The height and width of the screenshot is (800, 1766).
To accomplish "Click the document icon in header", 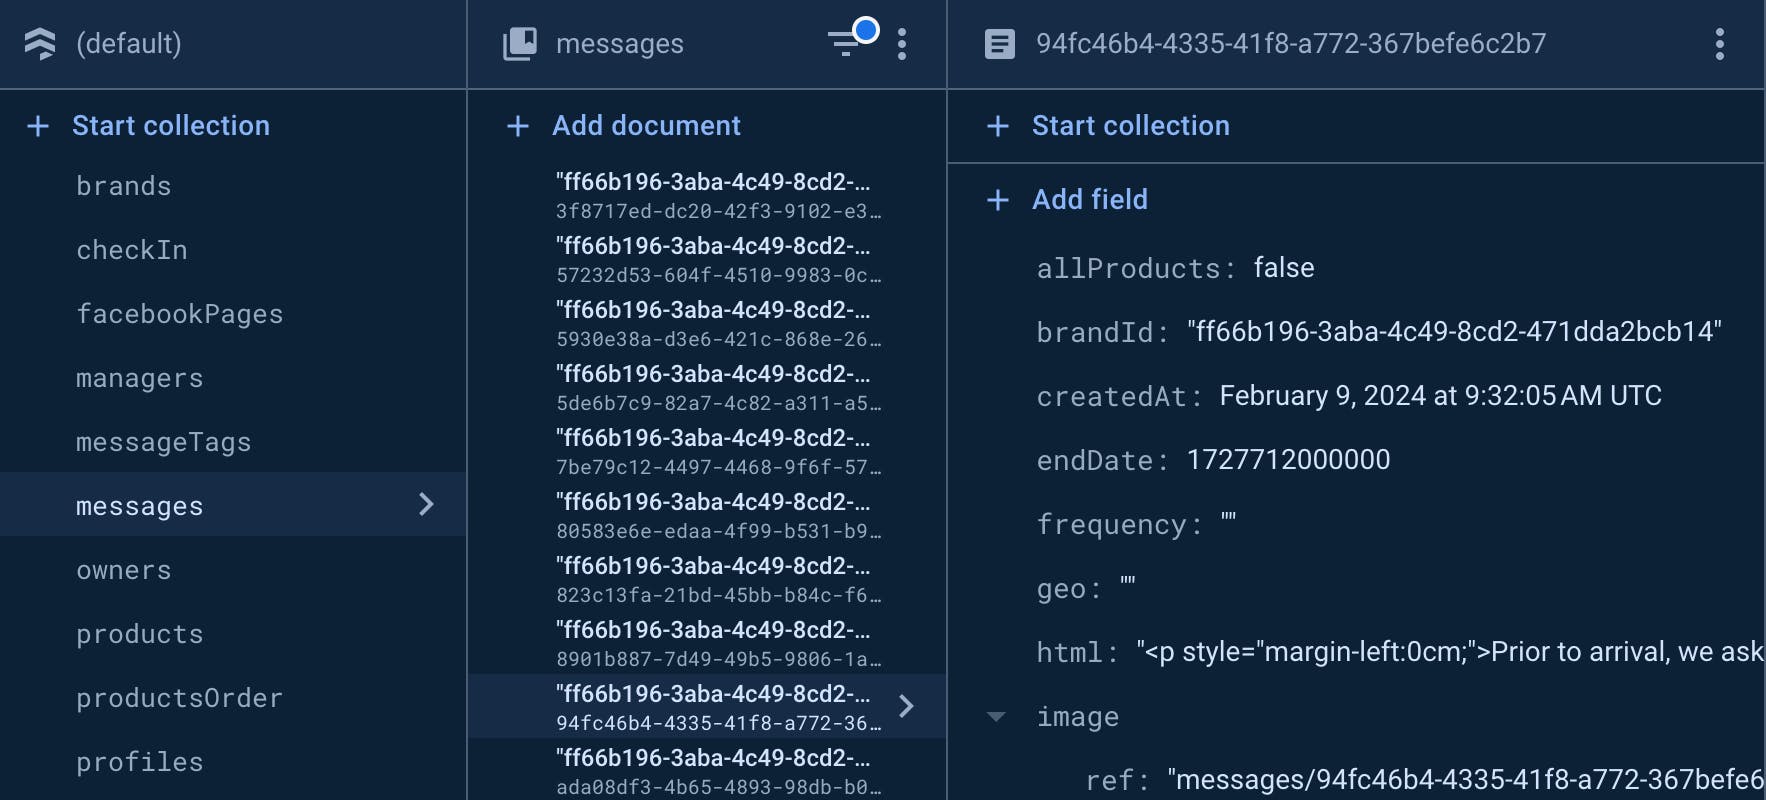I will (x=999, y=44).
